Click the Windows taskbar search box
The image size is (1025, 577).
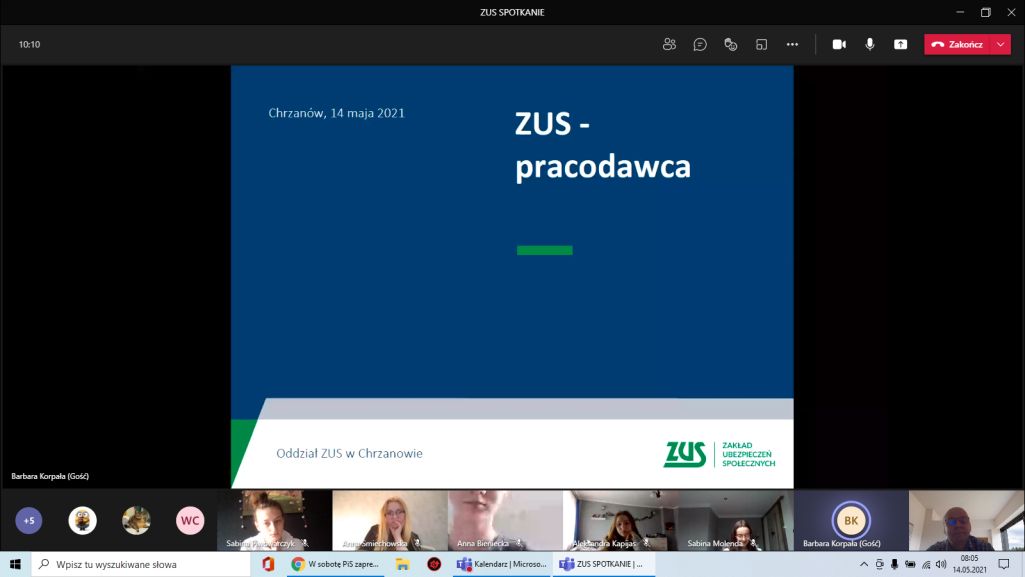pos(141,564)
